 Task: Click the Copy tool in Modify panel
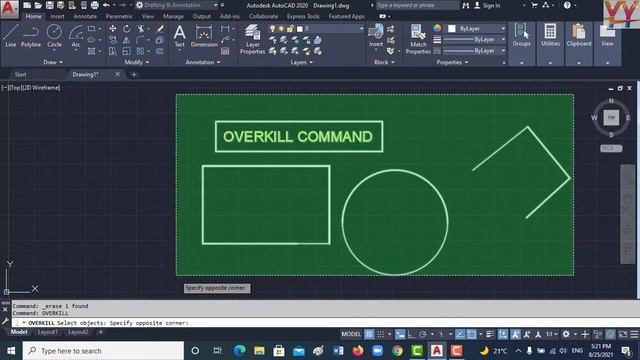click(x=113, y=40)
